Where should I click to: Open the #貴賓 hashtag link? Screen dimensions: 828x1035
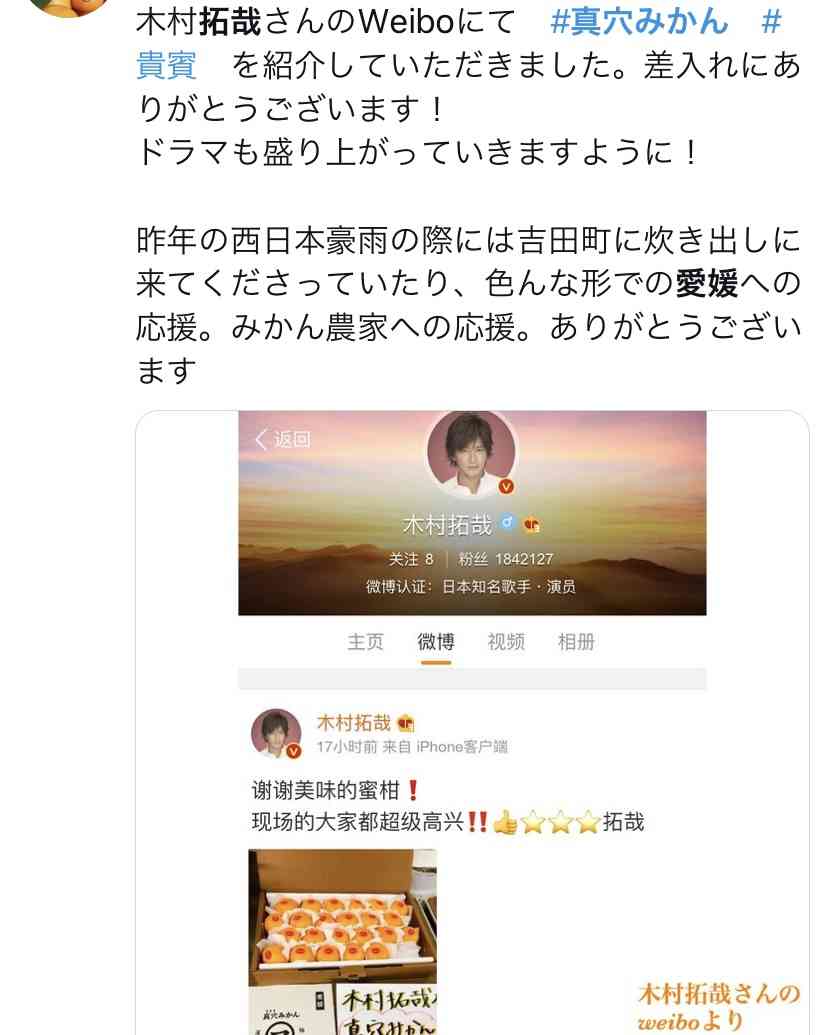(166, 65)
